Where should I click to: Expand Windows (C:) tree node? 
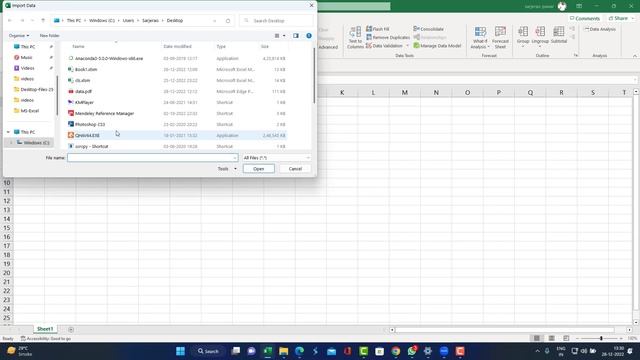11,142
